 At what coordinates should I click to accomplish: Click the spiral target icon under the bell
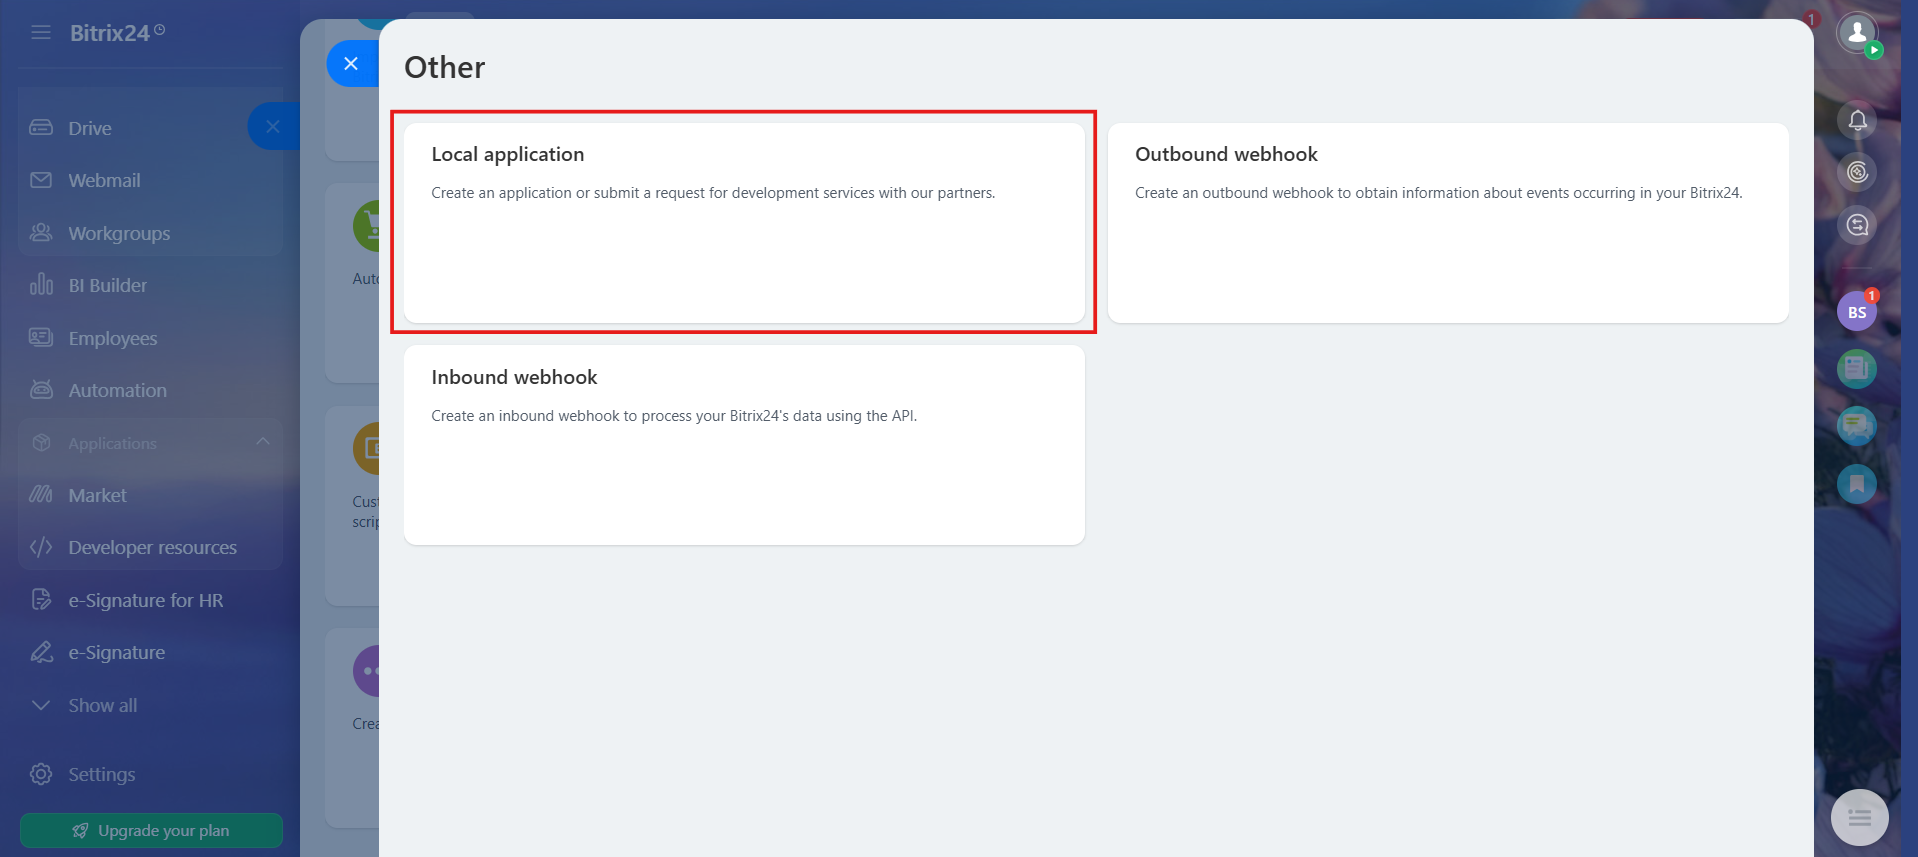[1857, 172]
